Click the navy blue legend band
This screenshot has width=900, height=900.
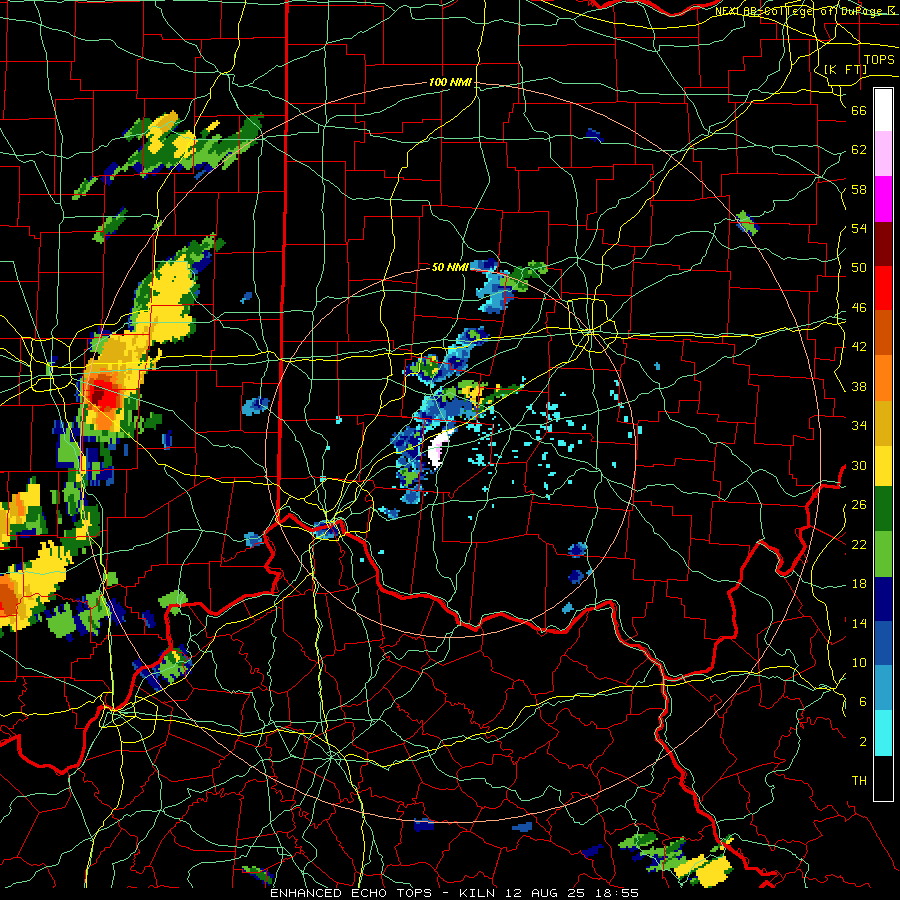[x=883, y=599]
